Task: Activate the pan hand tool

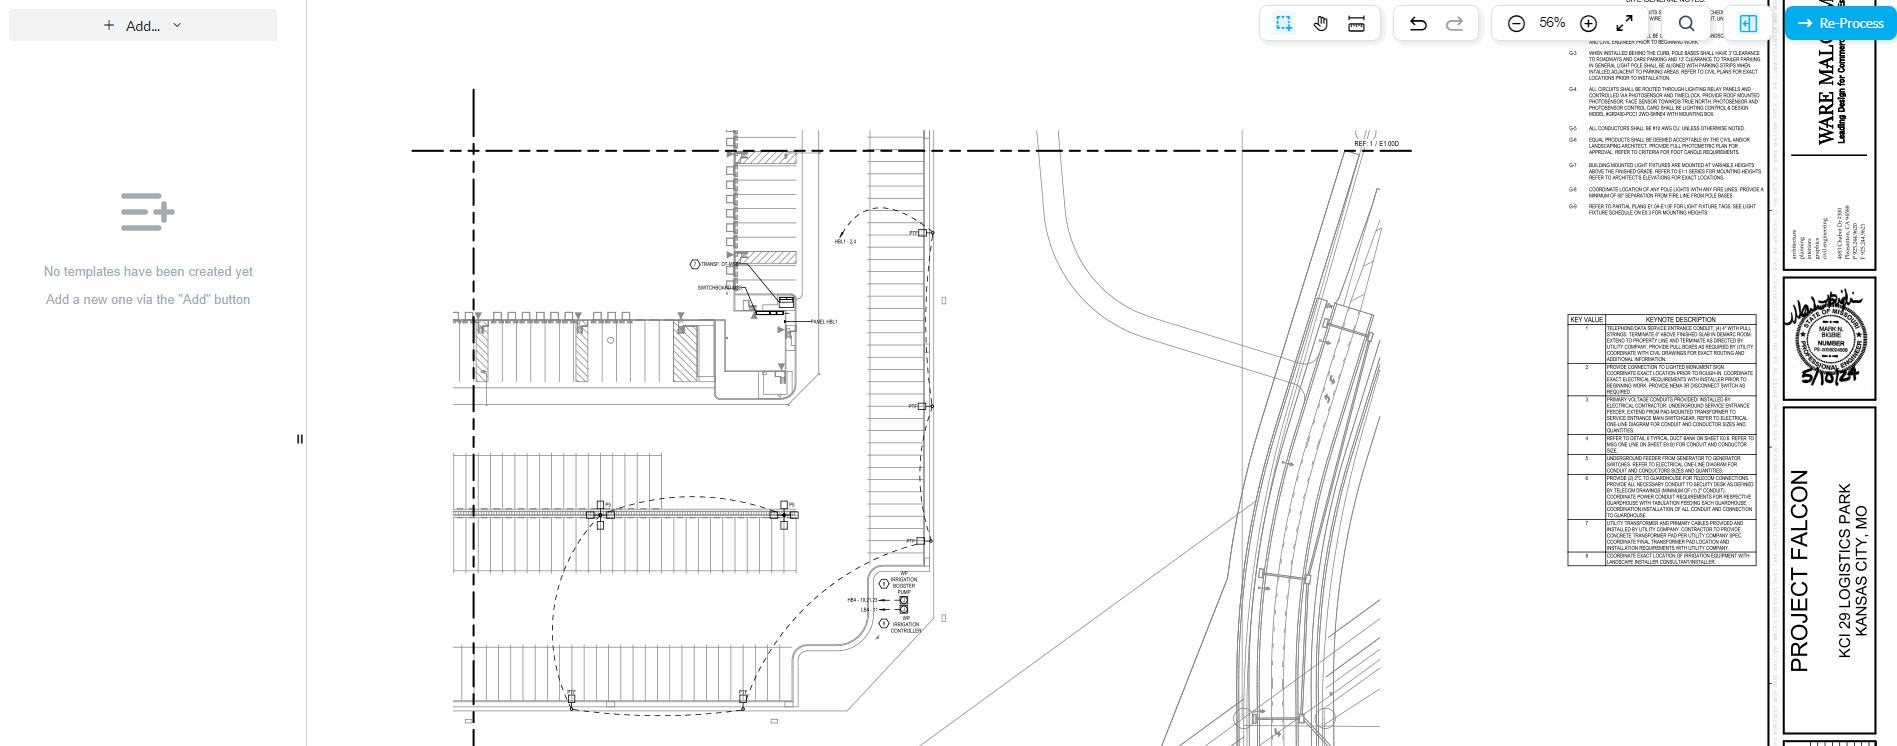Action: tap(1320, 23)
